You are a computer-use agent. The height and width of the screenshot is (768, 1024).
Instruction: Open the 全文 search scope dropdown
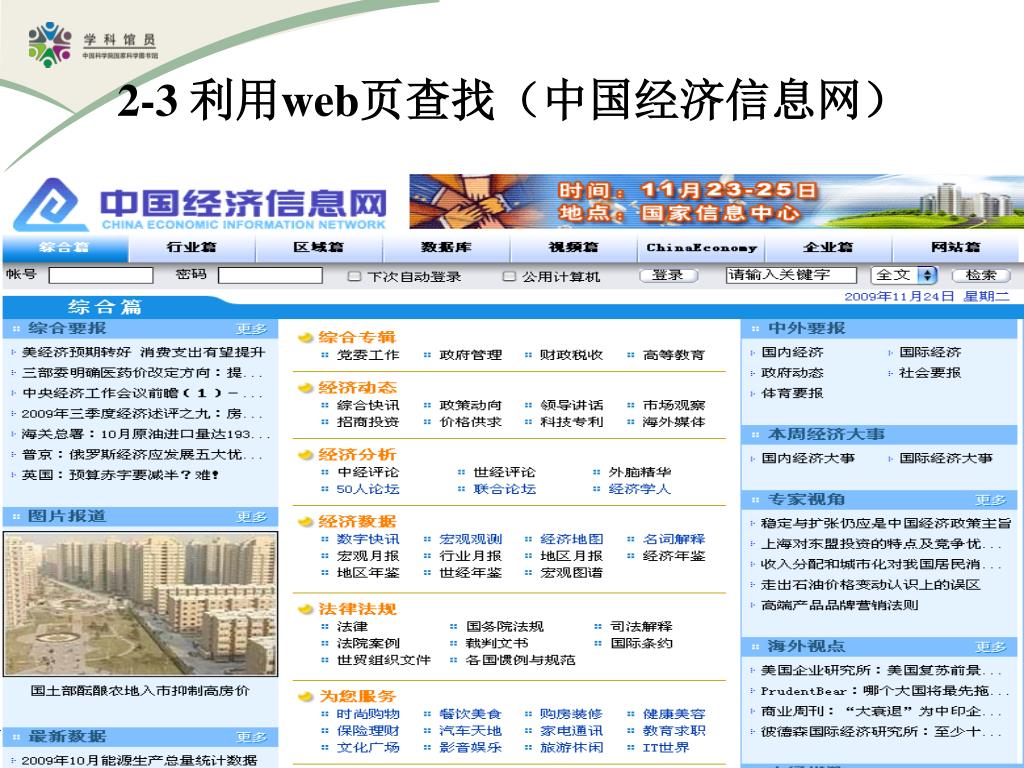click(x=904, y=276)
